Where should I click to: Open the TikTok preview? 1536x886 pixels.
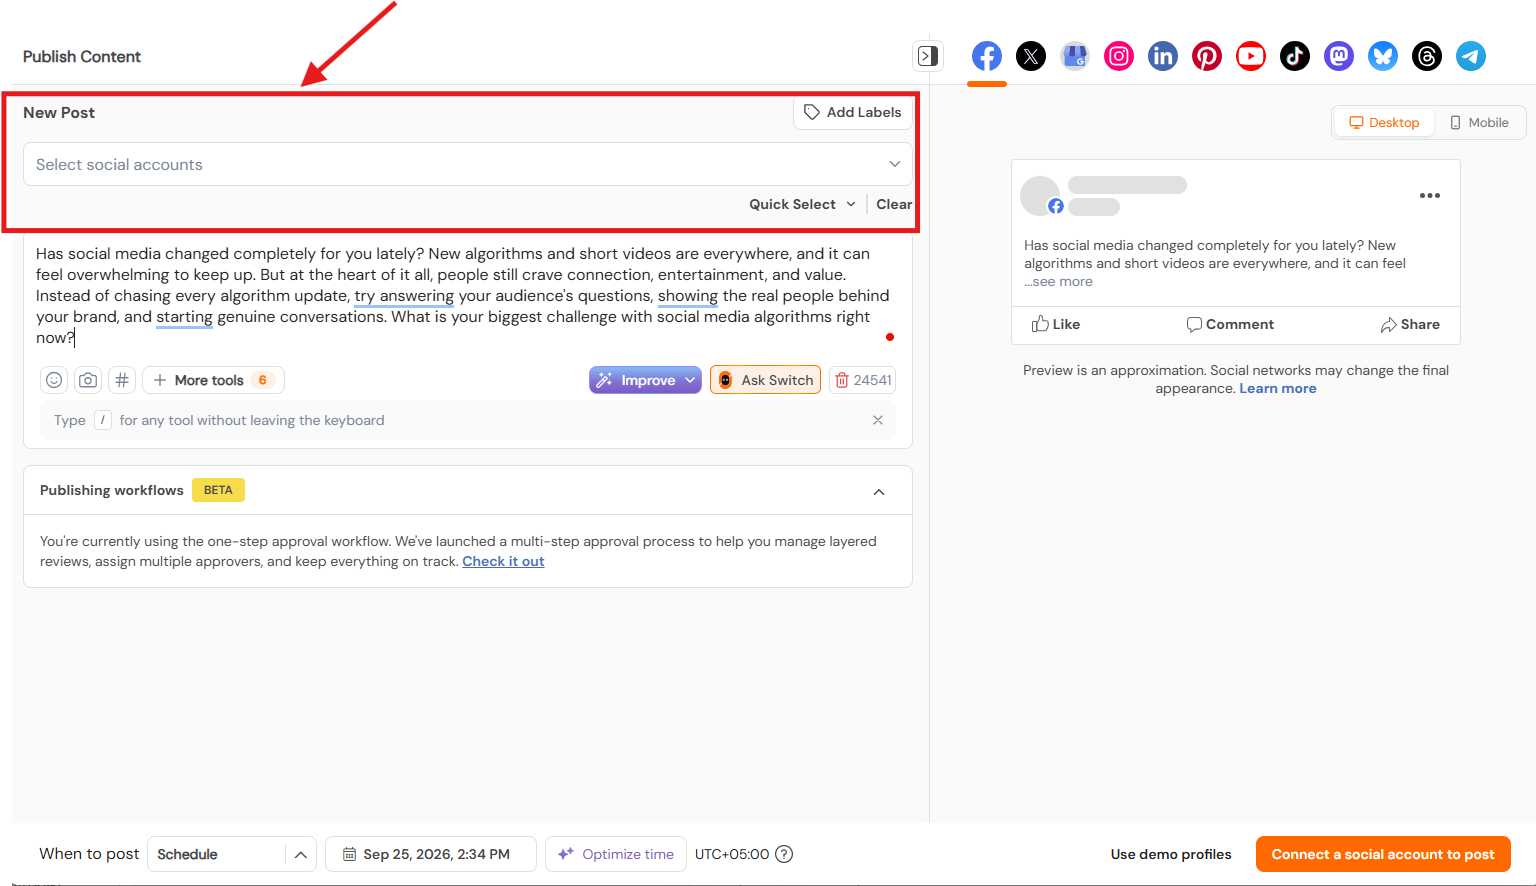pyautogui.click(x=1295, y=56)
